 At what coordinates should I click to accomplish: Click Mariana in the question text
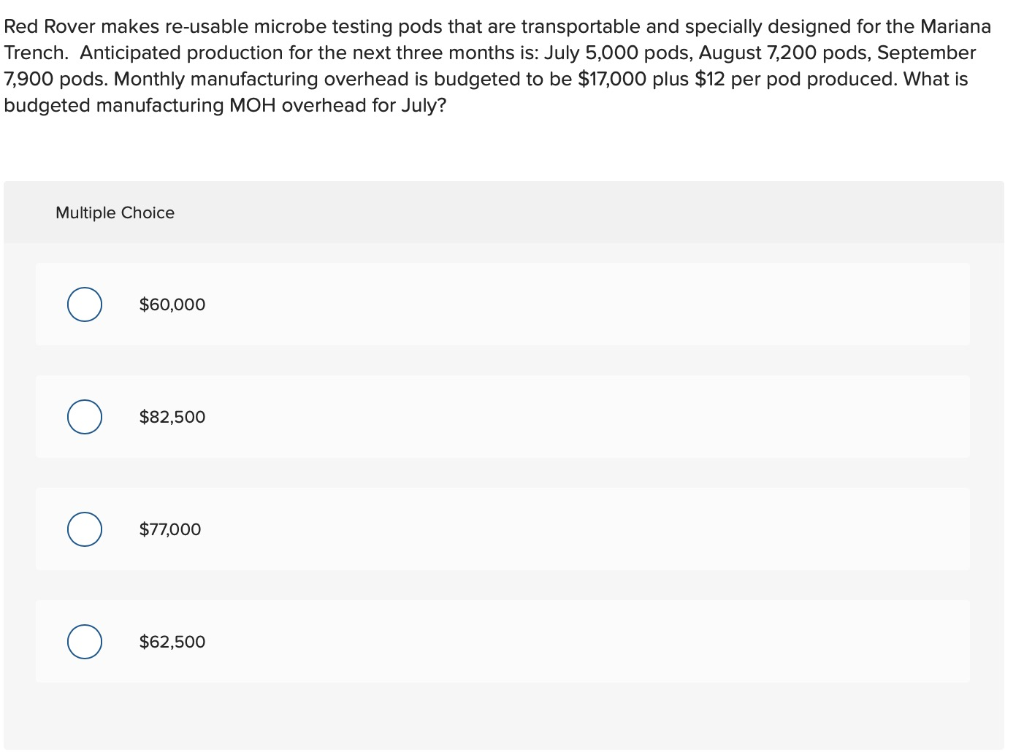(949, 27)
